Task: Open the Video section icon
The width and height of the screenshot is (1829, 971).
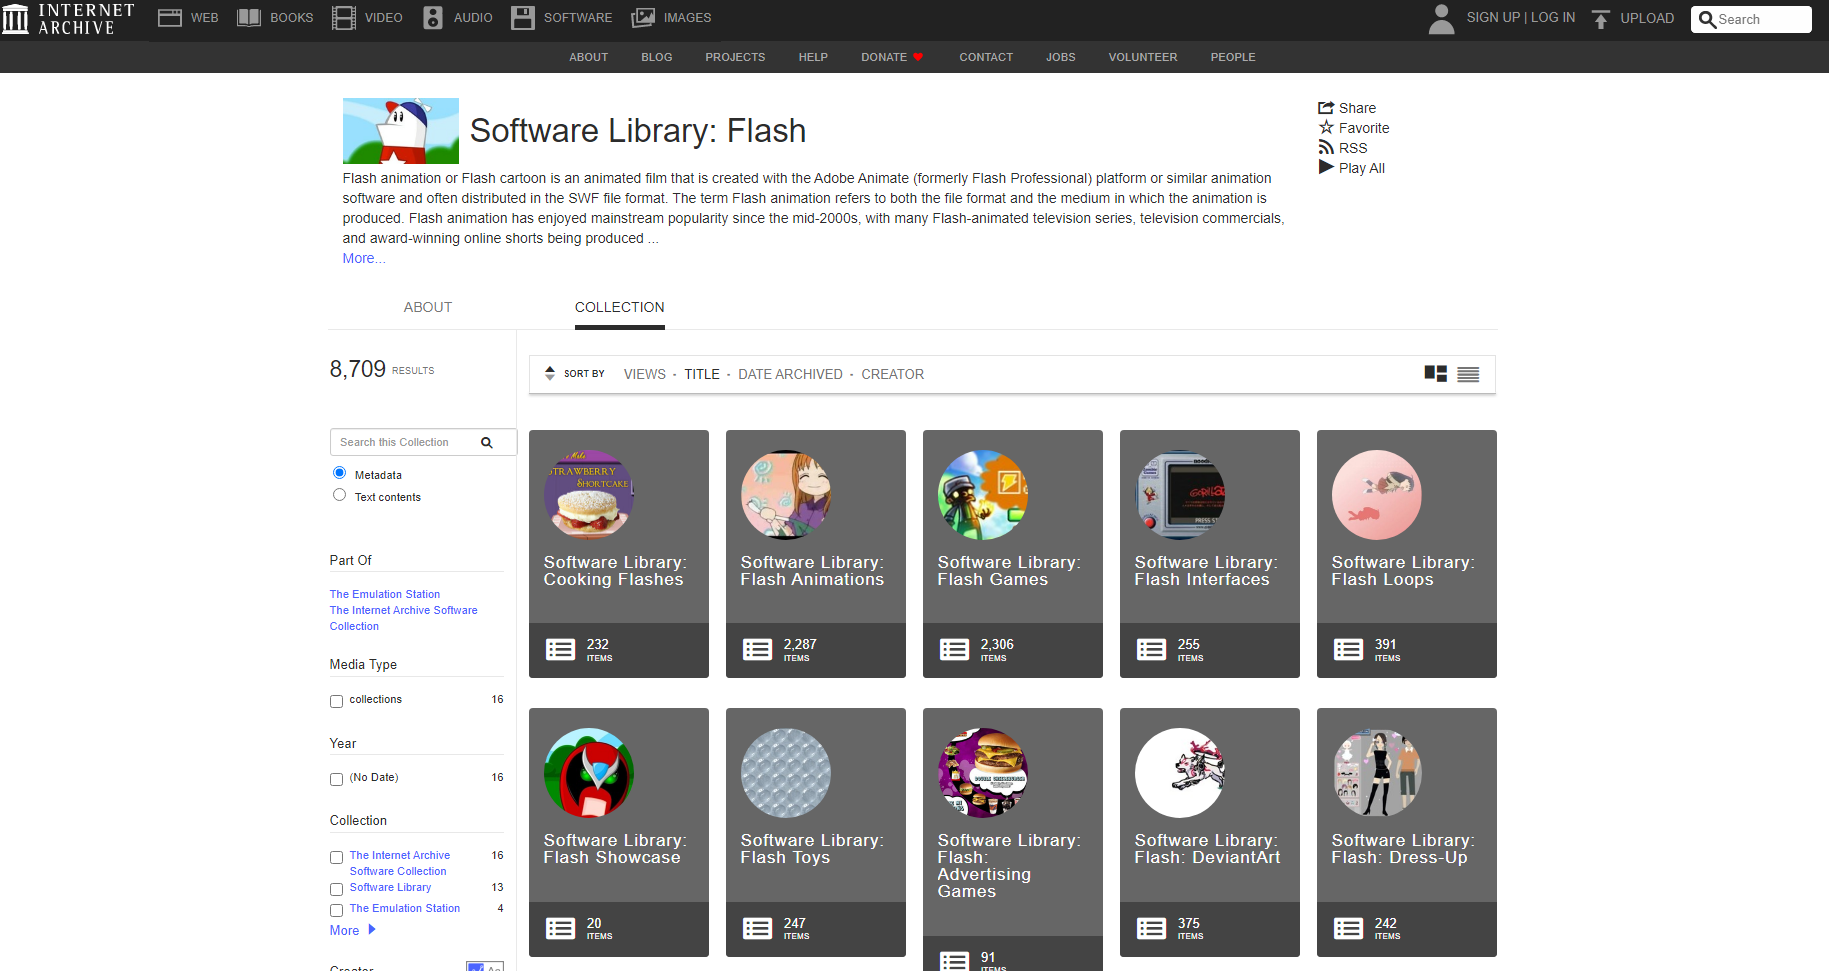Action: pos(344,18)
